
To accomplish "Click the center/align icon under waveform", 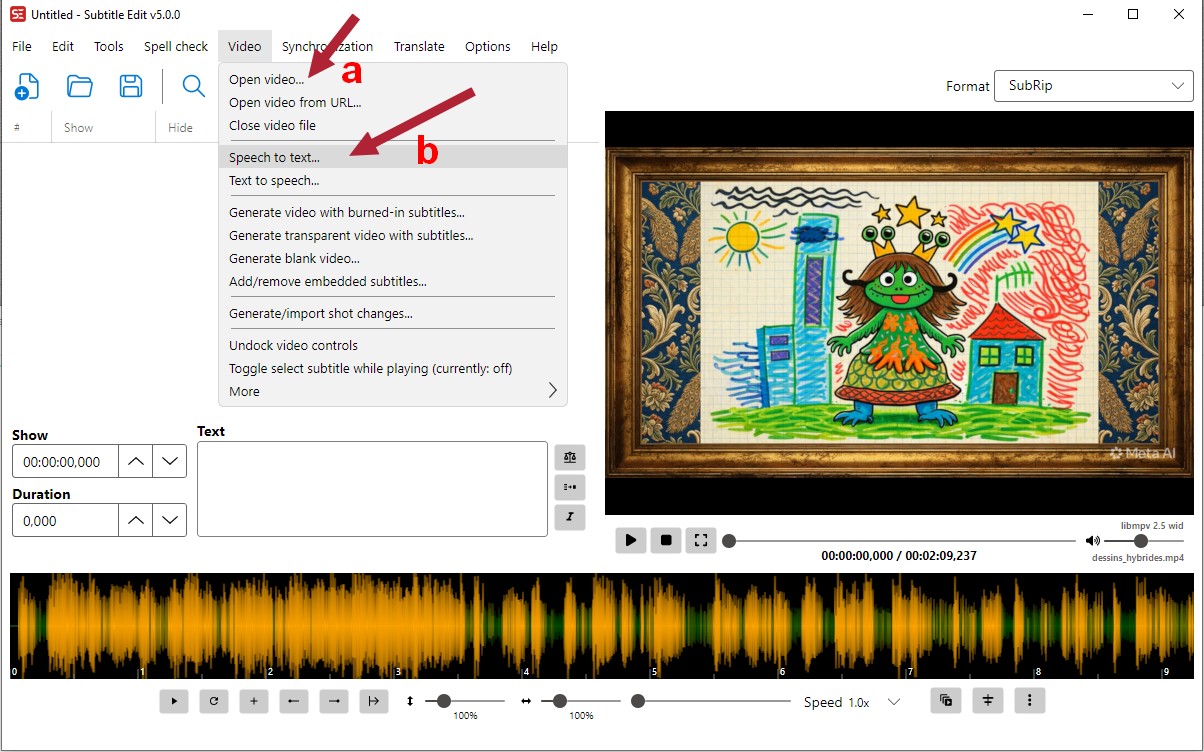I will point(988,700).
